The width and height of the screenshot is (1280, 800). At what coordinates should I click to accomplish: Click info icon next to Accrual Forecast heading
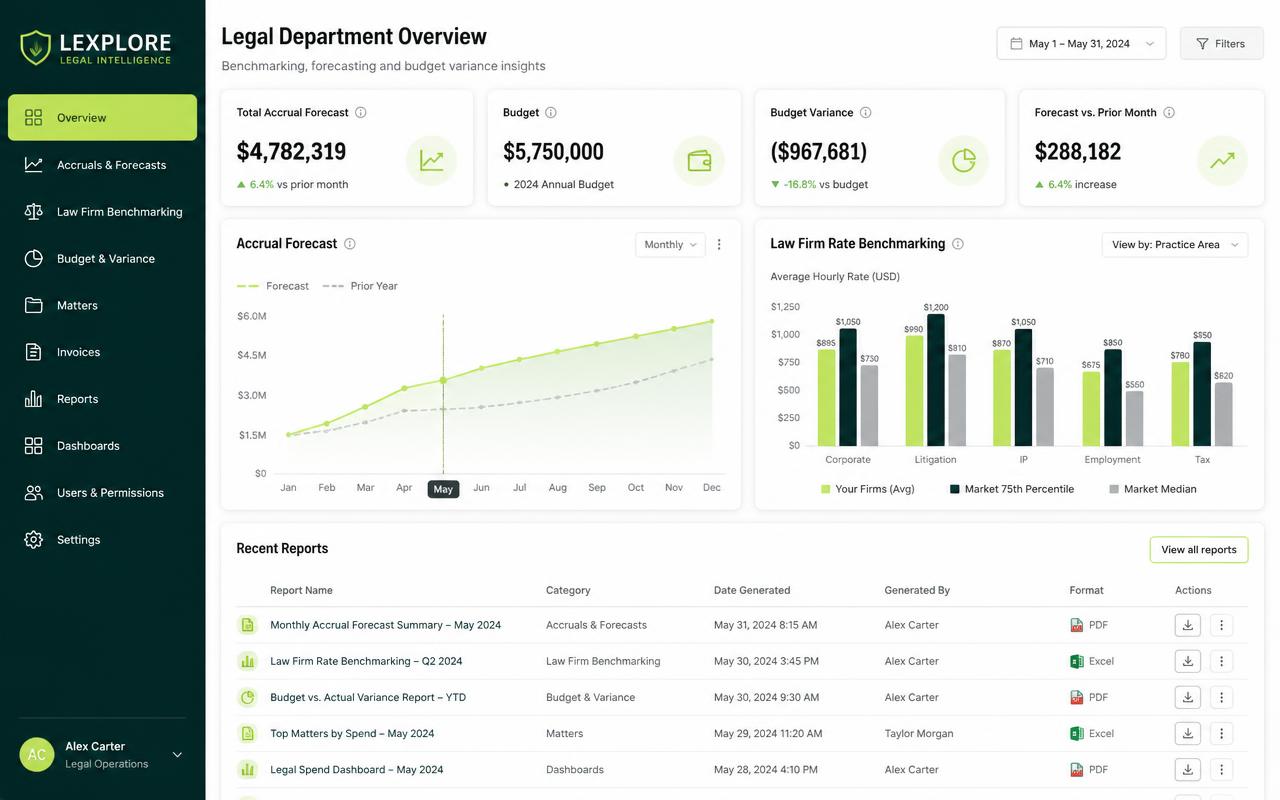(350, 244)
